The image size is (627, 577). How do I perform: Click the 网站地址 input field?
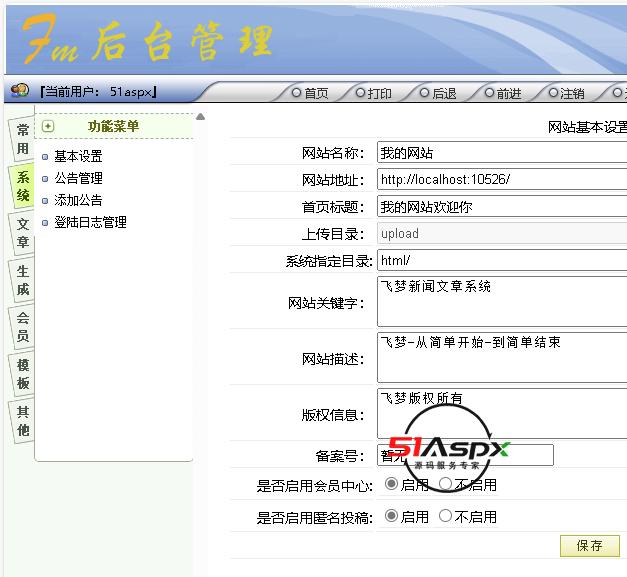pos(502,179)
